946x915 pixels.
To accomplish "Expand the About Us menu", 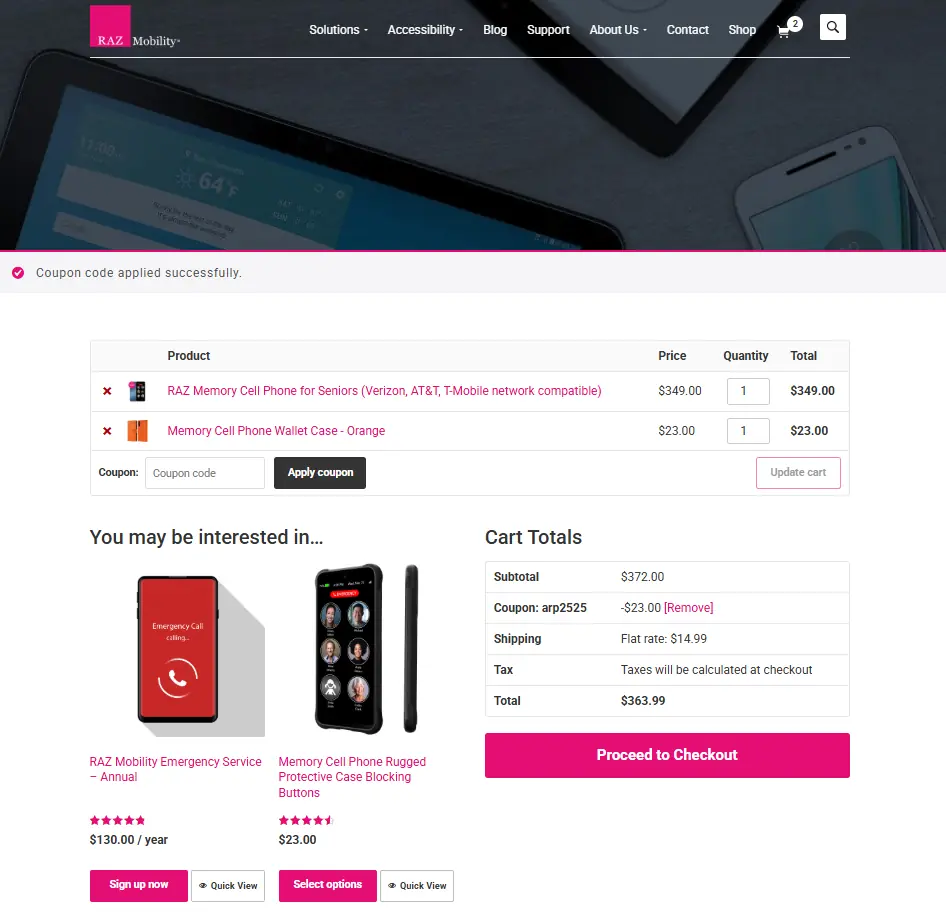I will (618, 30).
